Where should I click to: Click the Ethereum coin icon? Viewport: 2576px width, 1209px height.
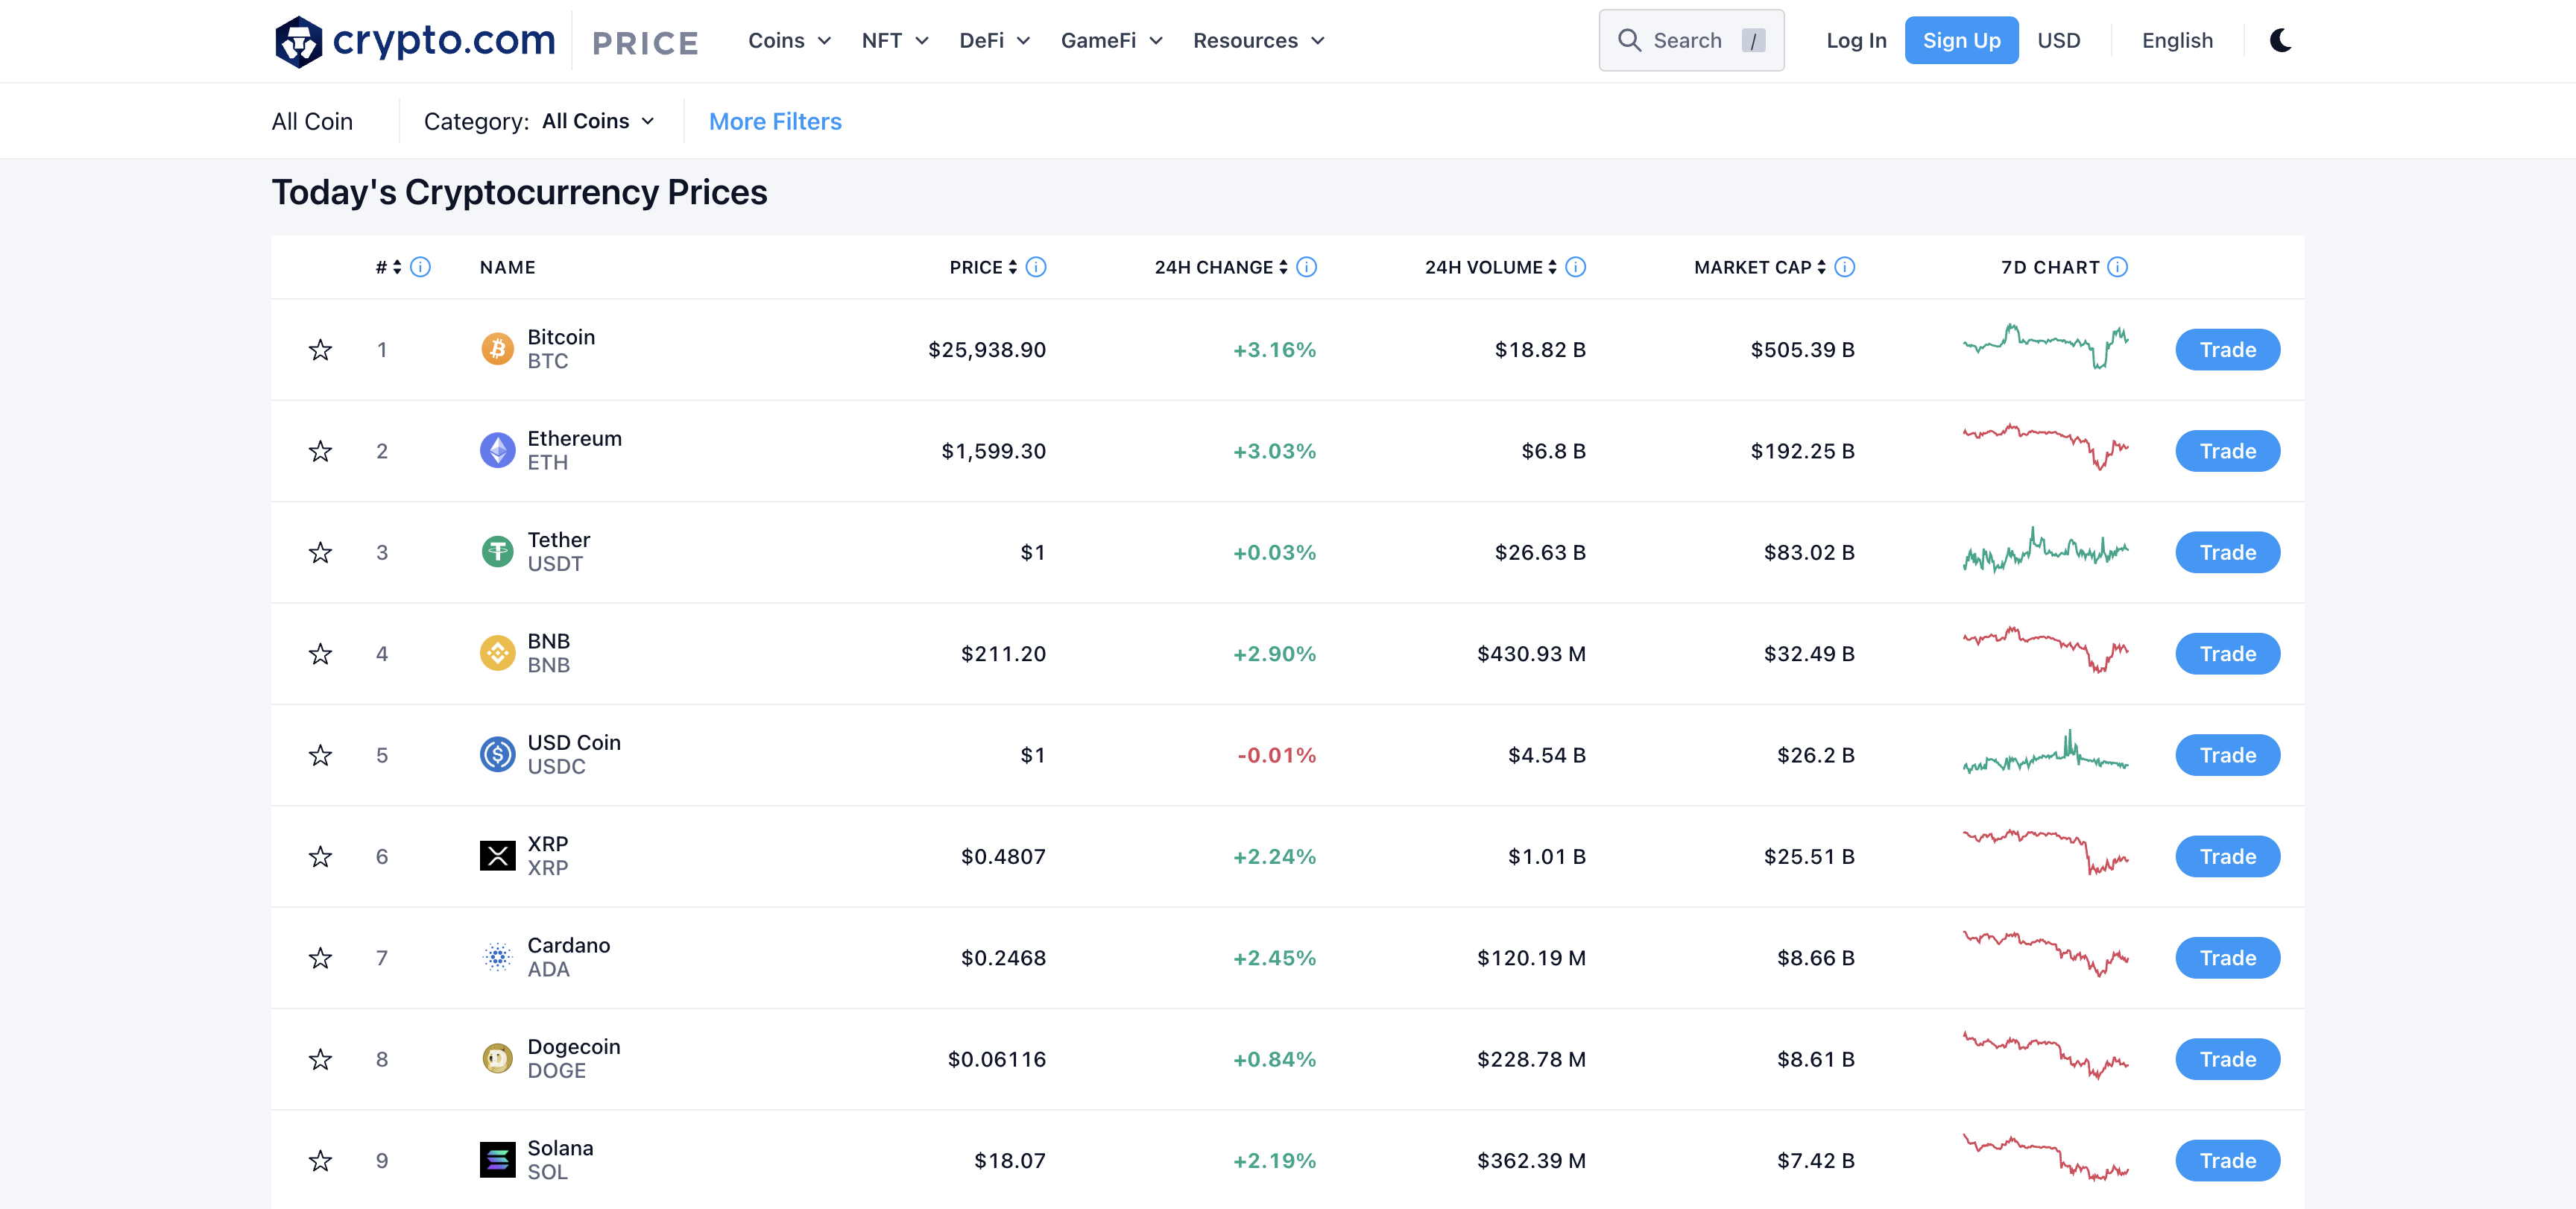[x=497, y=450]
